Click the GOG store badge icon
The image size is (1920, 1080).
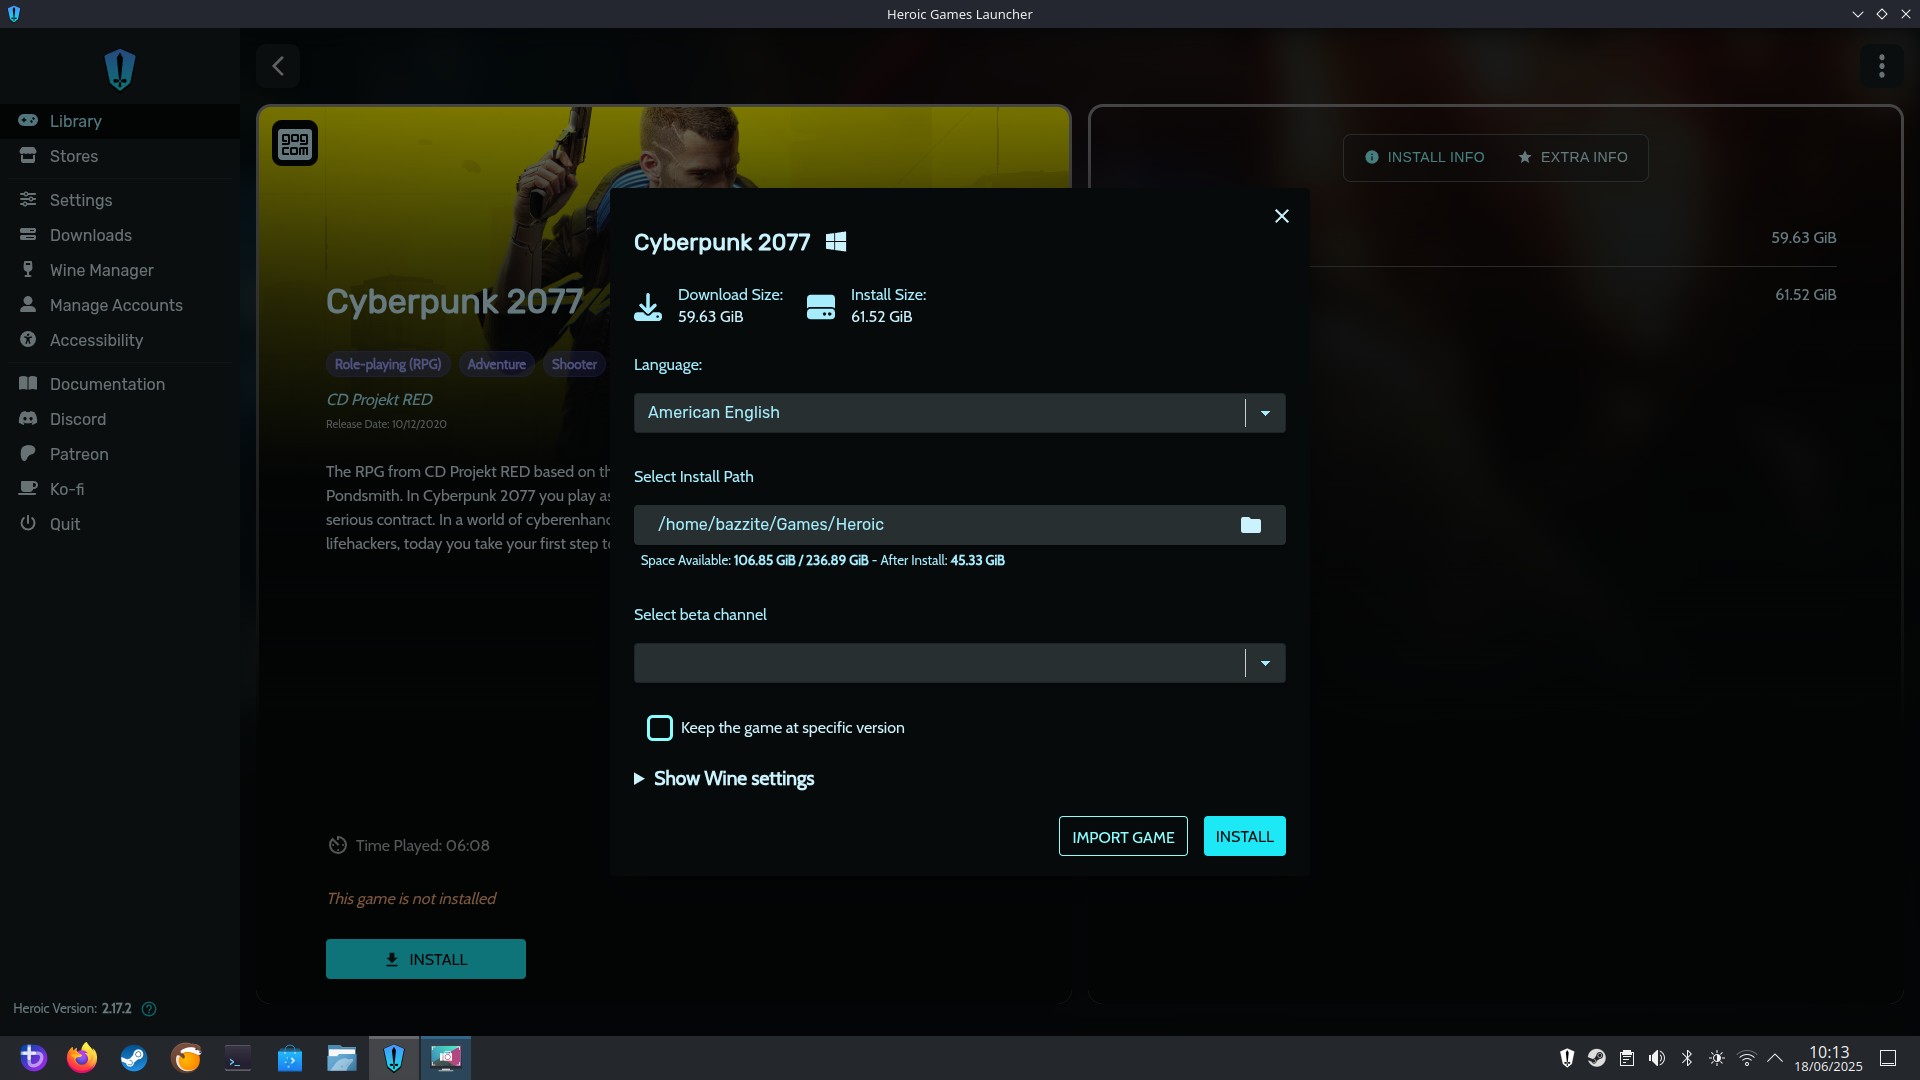pos(295,144)
